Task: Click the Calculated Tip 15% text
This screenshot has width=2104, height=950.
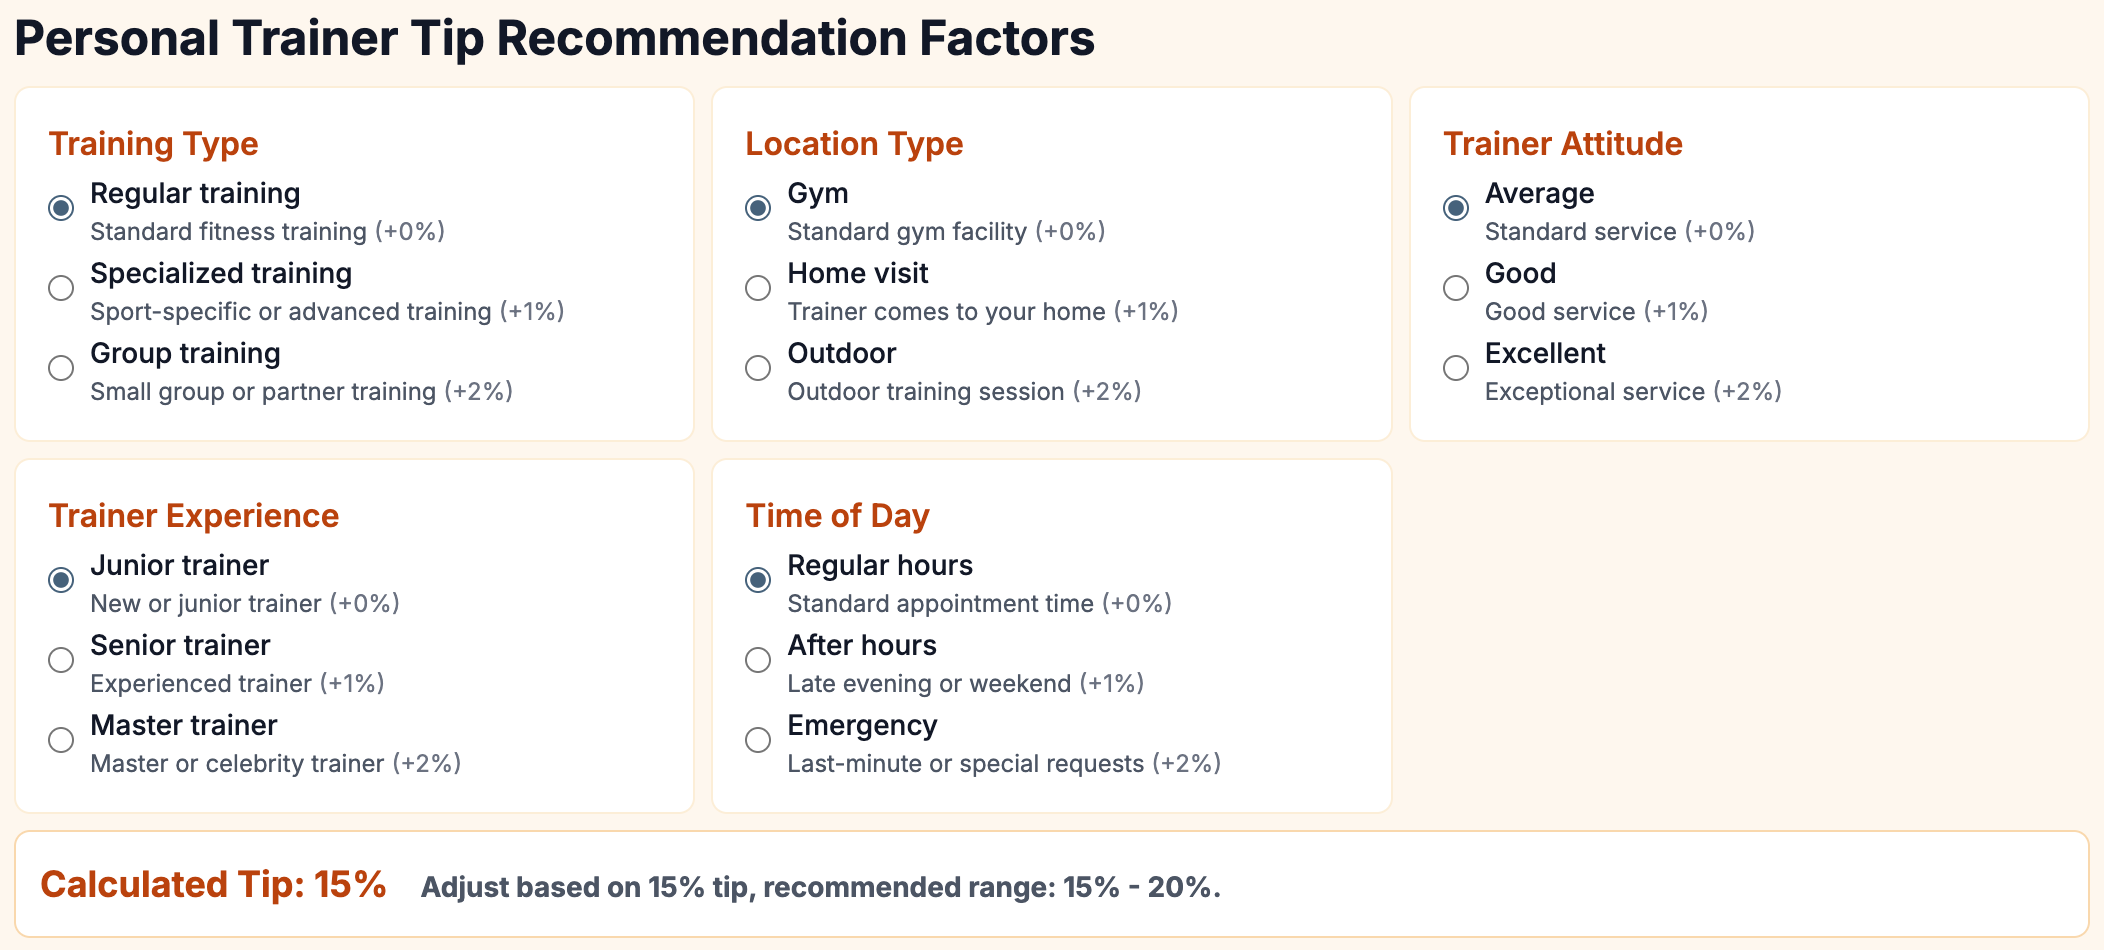Action: point(213,885)
